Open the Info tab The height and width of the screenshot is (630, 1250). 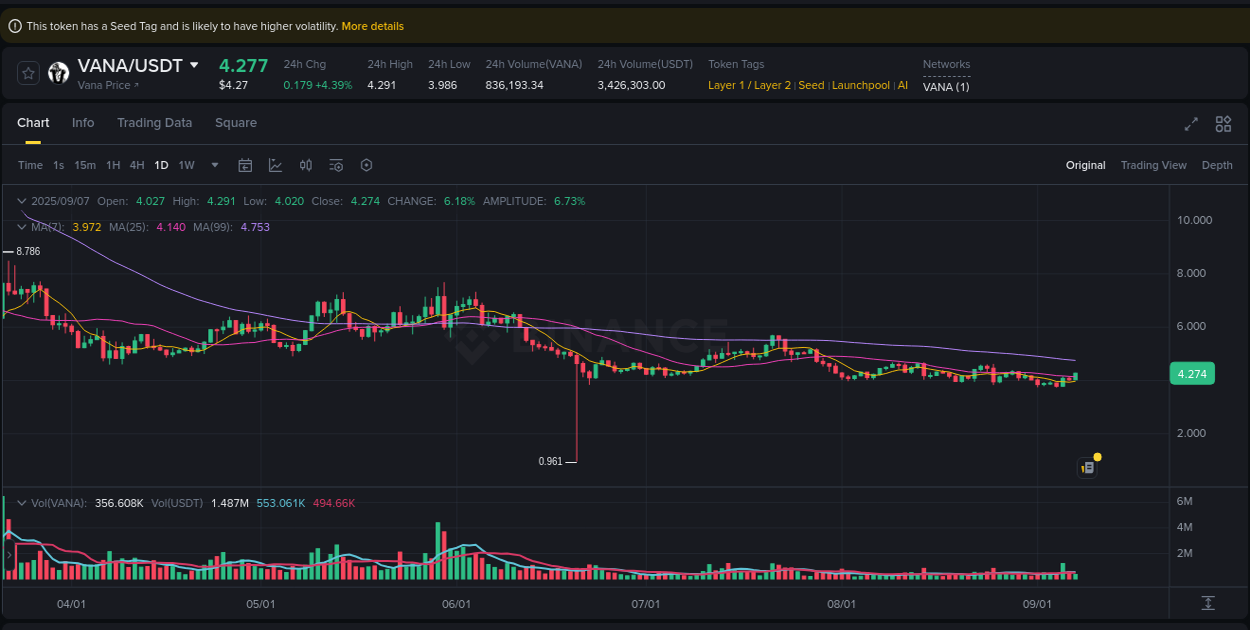pyautogui.click(x=83, y=122)
